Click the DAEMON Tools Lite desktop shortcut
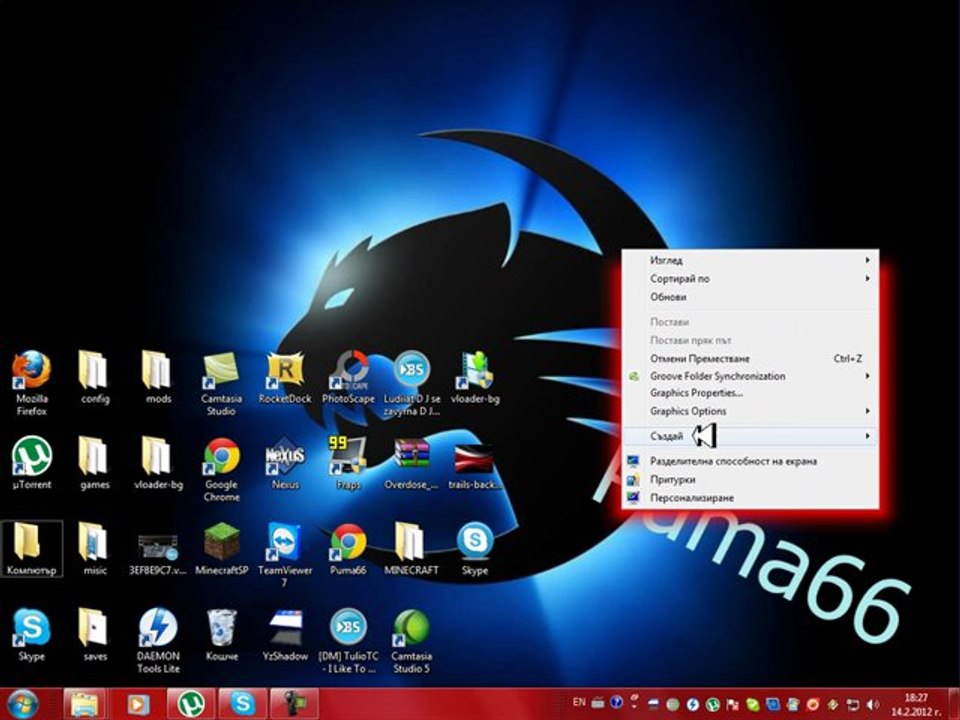This screenshot has height=720, width=960. coord(158,640)
